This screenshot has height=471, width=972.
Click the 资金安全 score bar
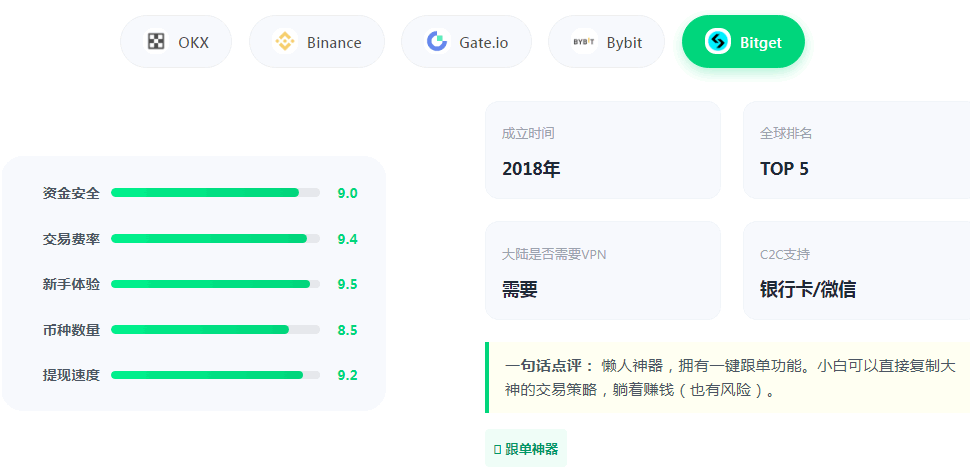(x=215, y=193)
